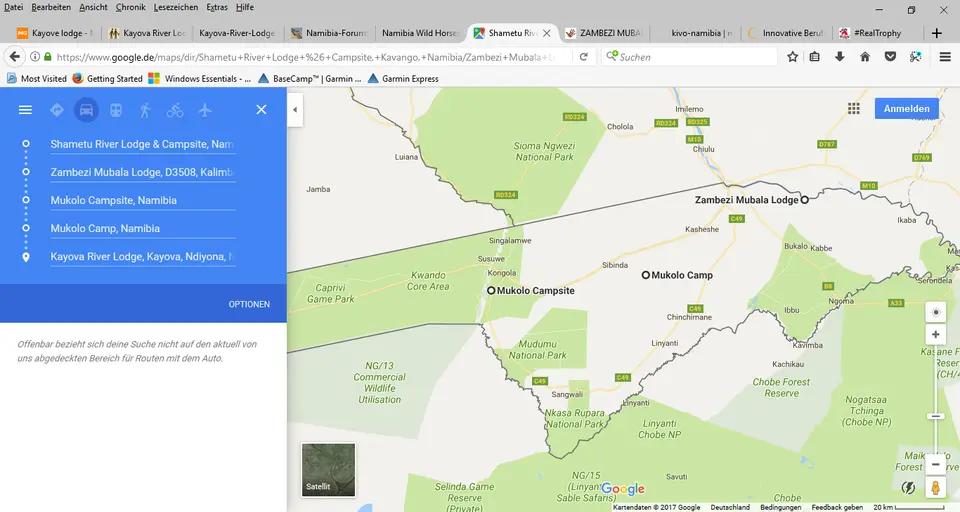Select the walking travel mode
Screen dimensions: 960x512
point(145,110)
